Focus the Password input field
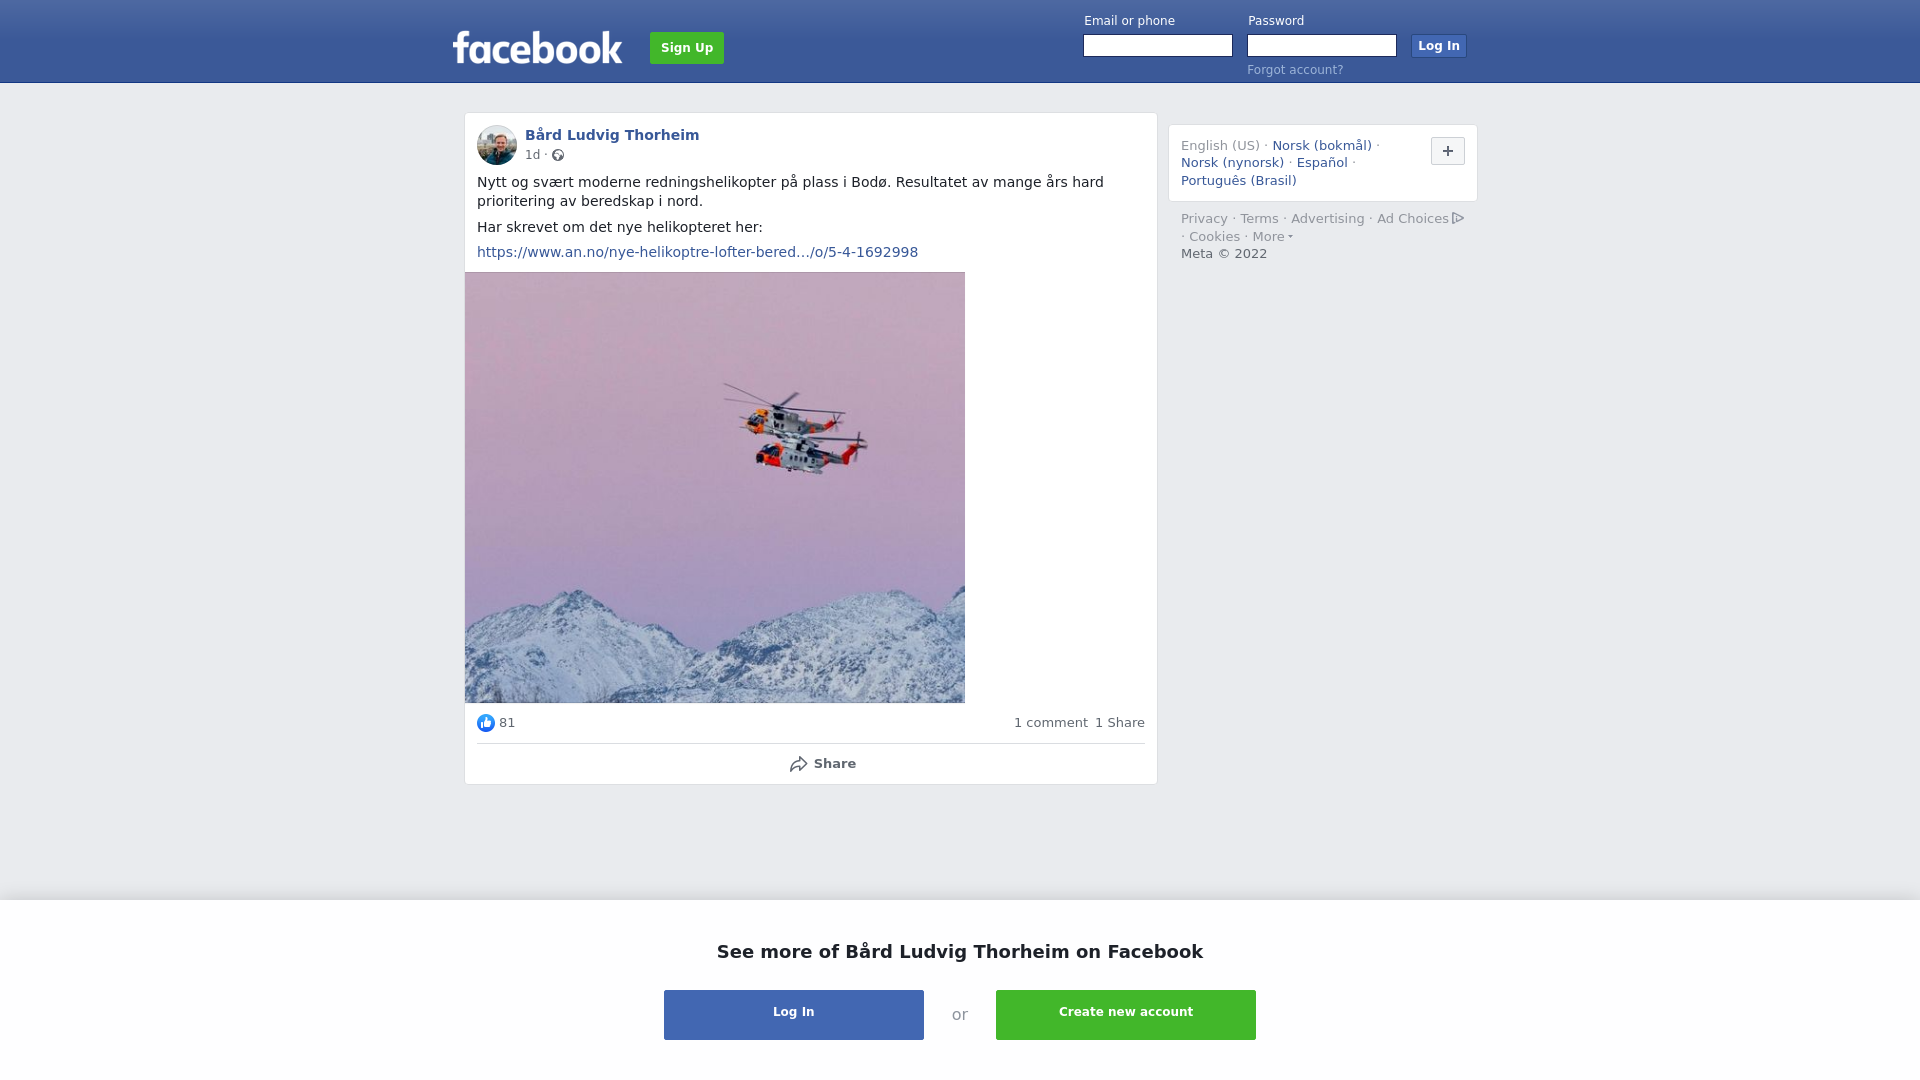This screenshot has width=1920, height=1080. 1322,46
